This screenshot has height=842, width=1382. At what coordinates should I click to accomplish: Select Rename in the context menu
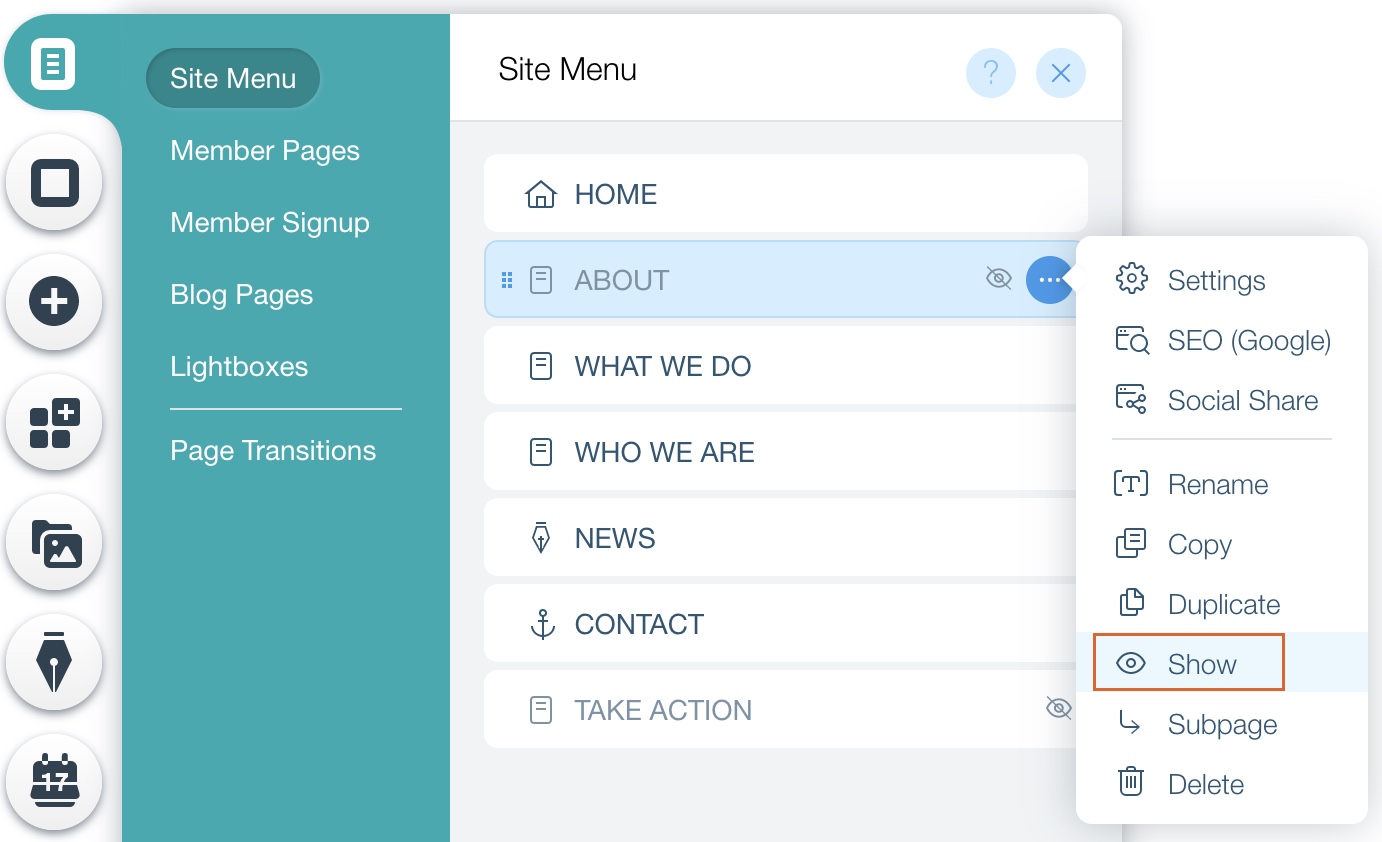click(x=1218, y=484)
